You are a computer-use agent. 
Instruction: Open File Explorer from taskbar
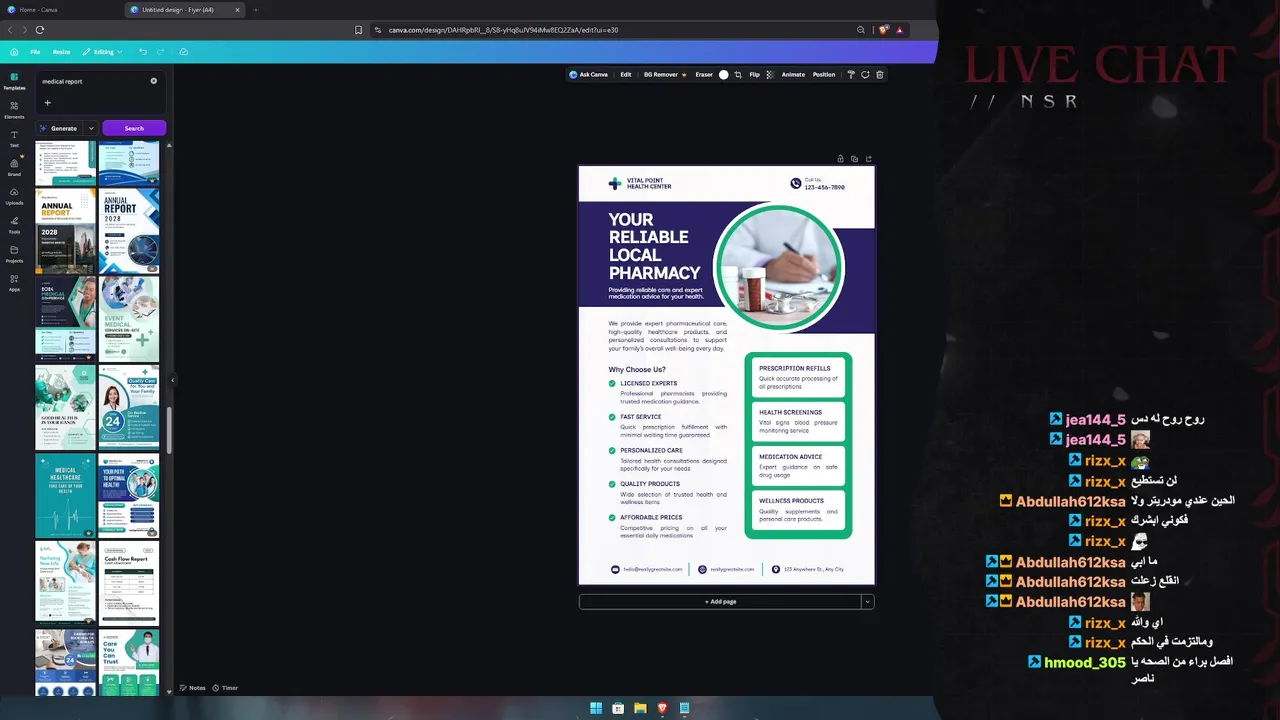[640, 708]
